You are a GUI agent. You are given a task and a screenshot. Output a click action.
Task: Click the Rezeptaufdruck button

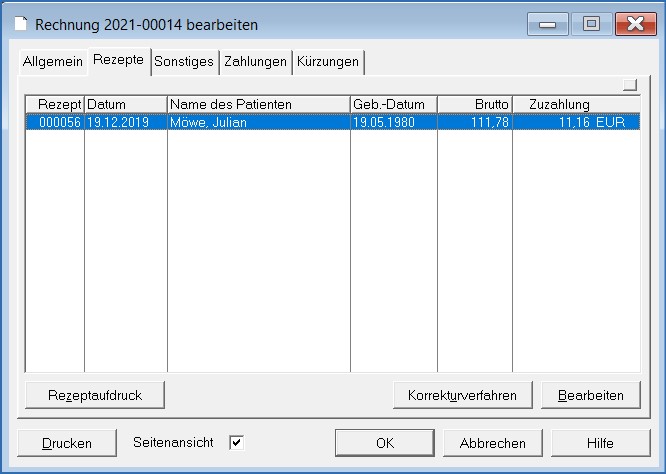[x=95, y=395]
